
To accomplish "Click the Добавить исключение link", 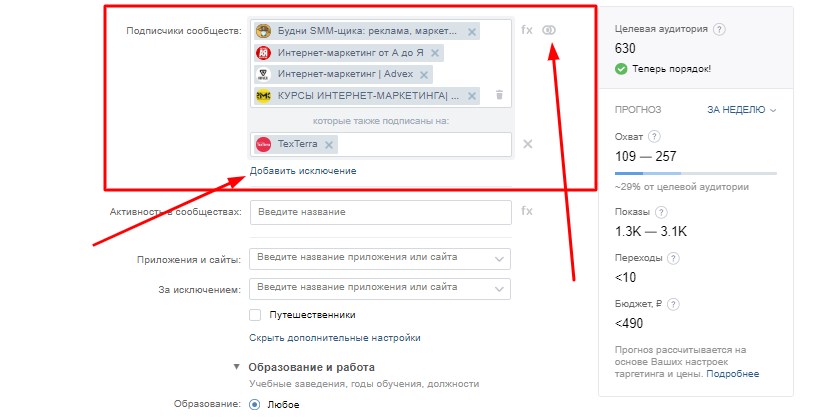I will coord(303,171).
